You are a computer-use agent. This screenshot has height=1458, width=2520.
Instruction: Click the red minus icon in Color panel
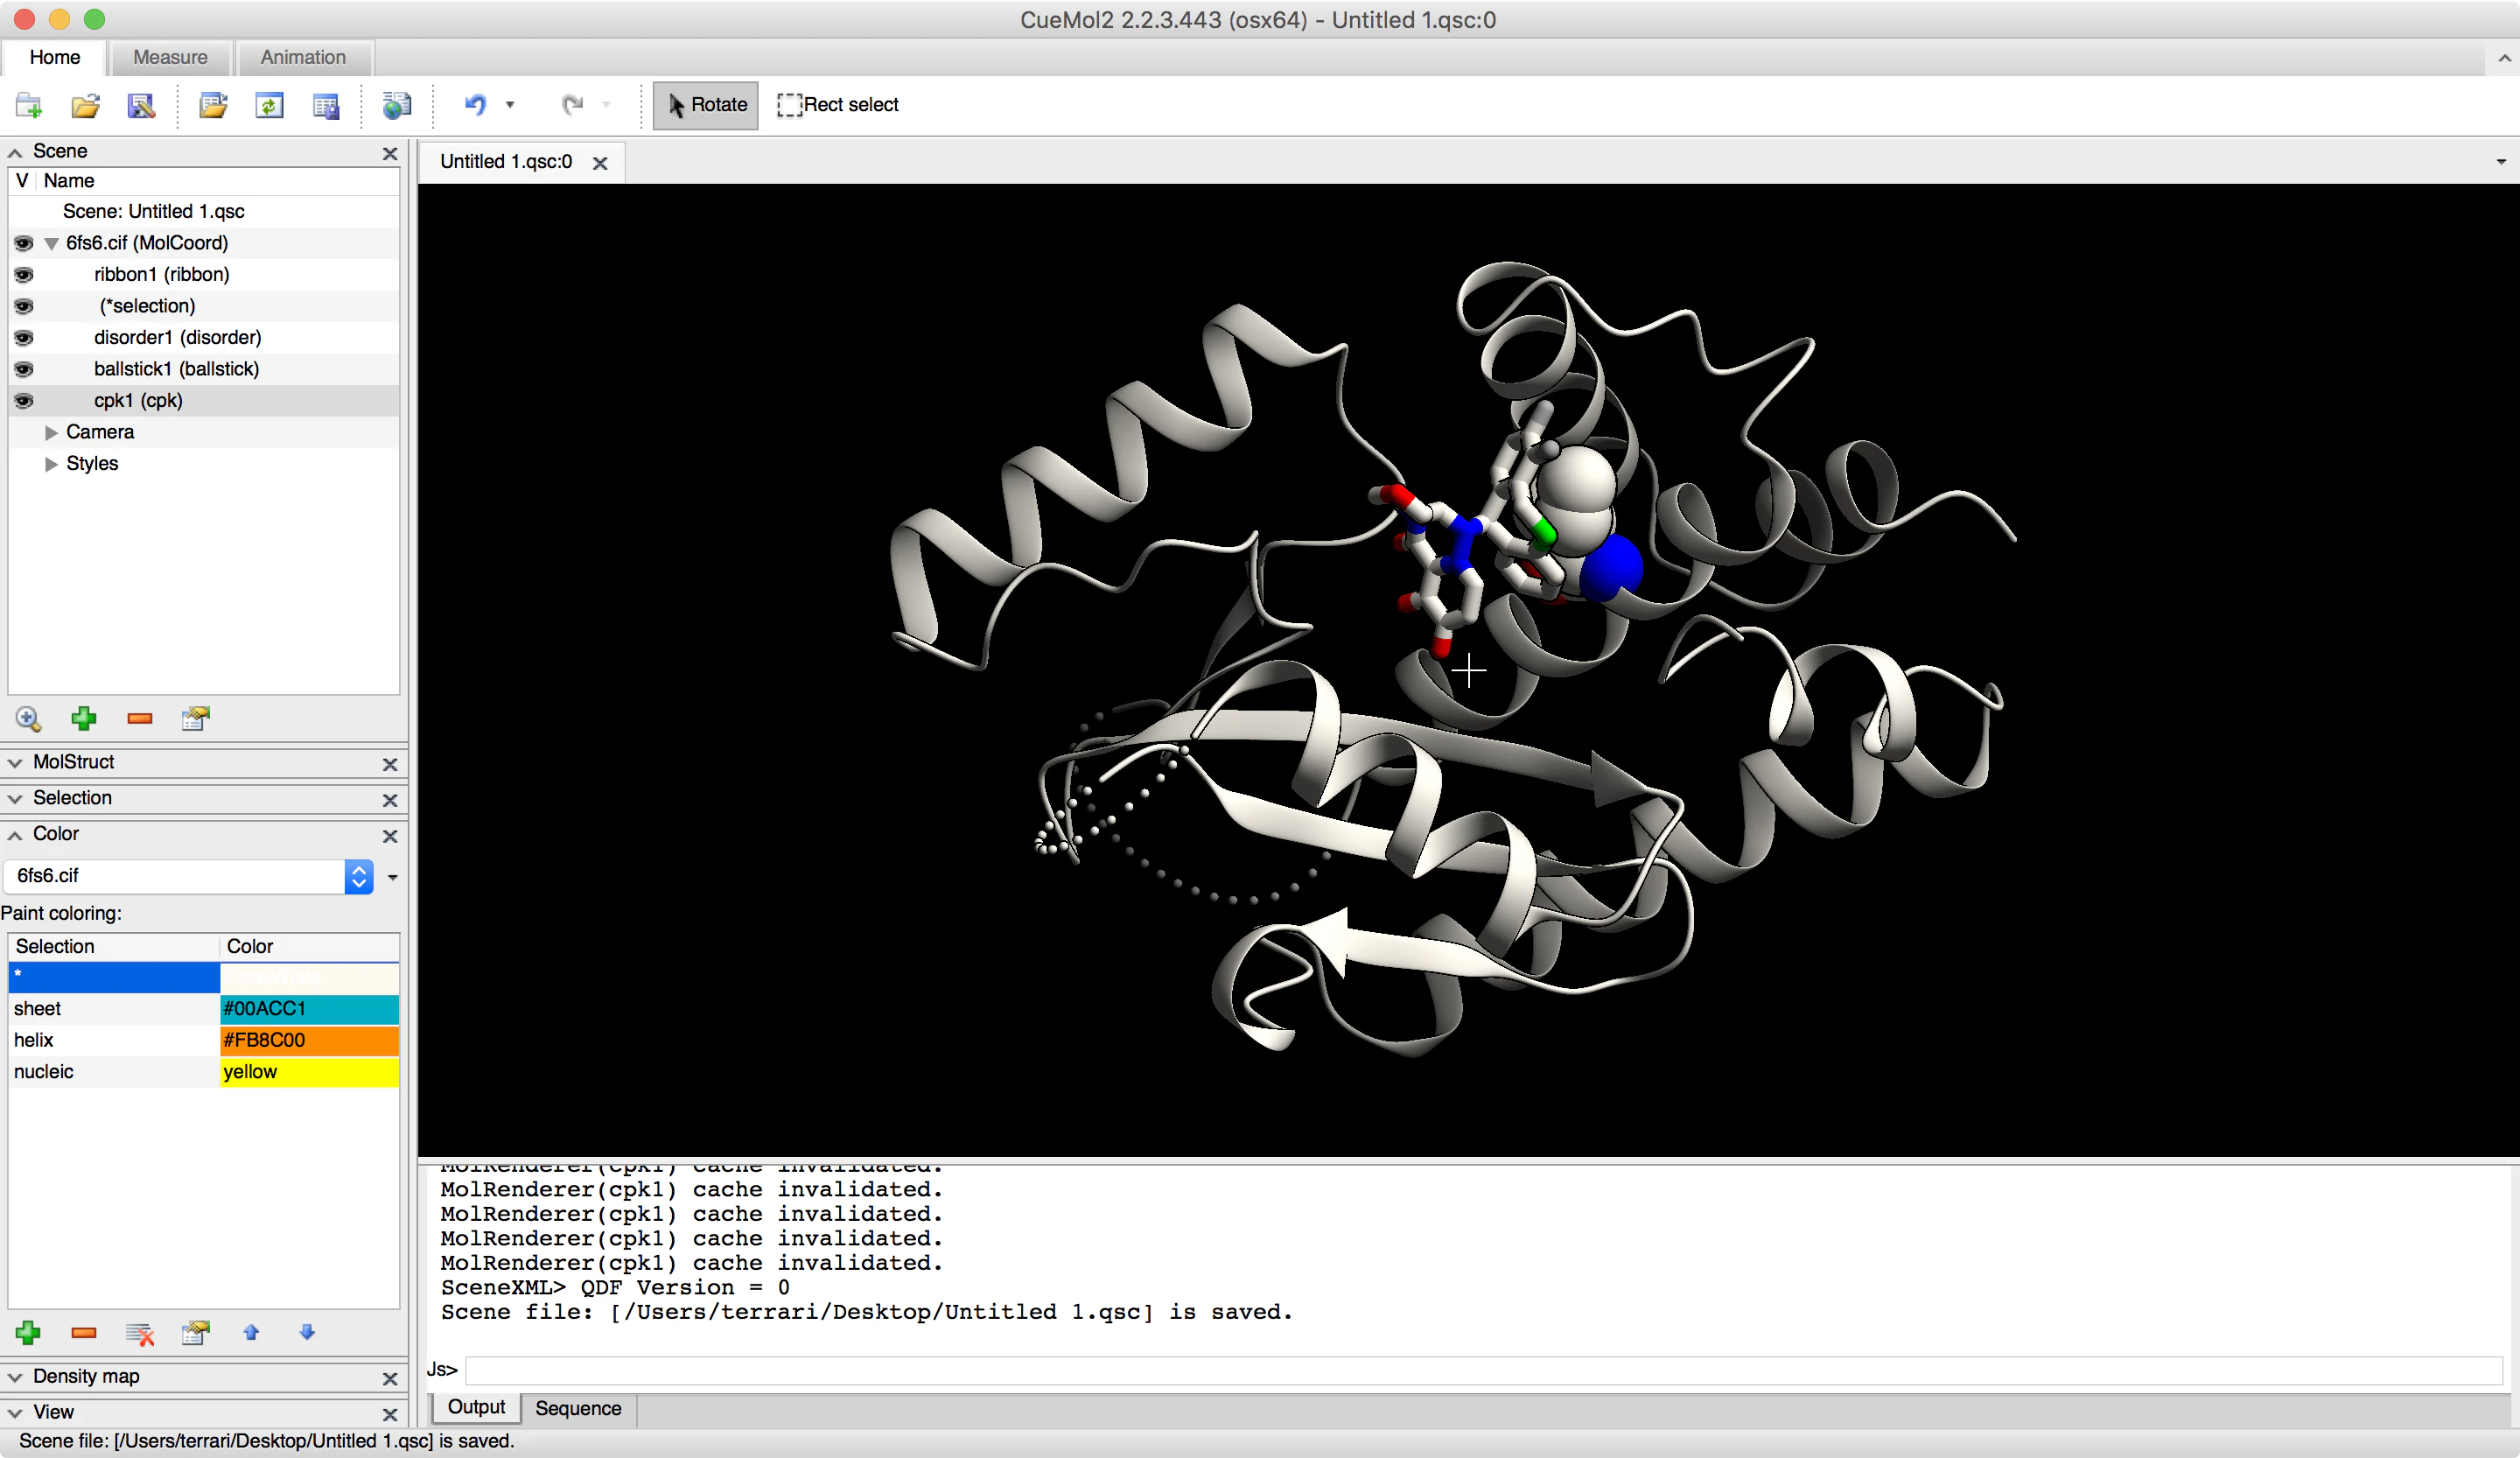click(x=84, y=1332)
